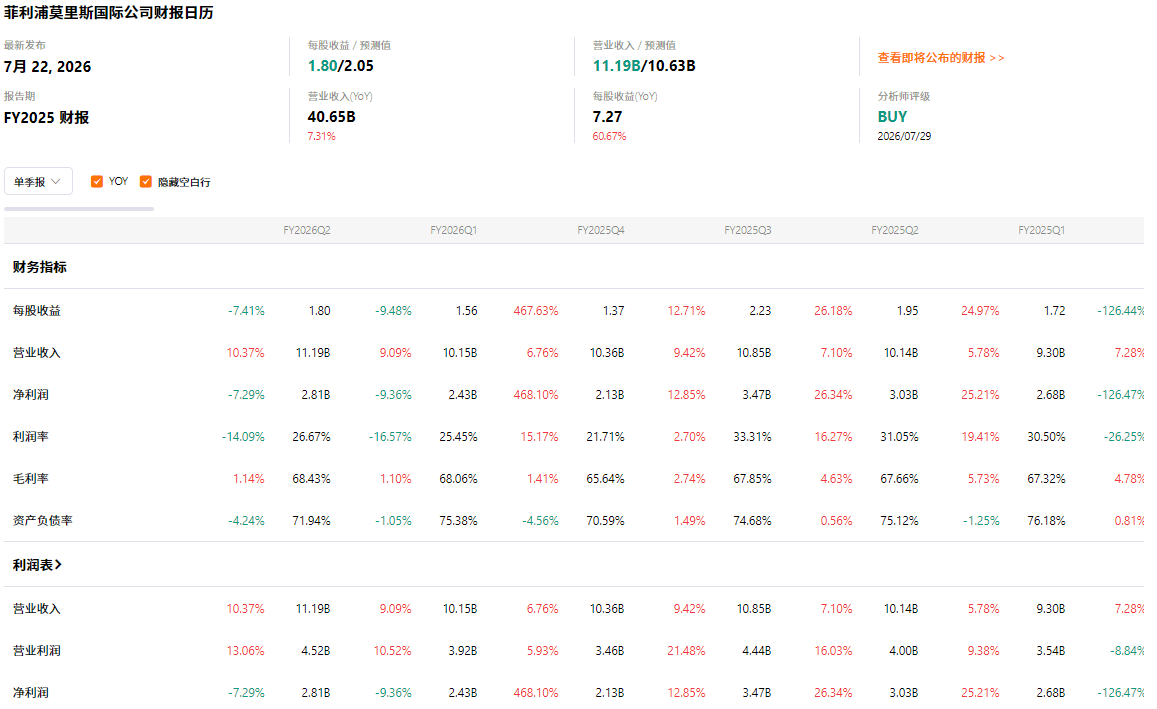Select the 每股收益 row label
The width and height of the screenshot is (1157, 709).
coord(37,311)
